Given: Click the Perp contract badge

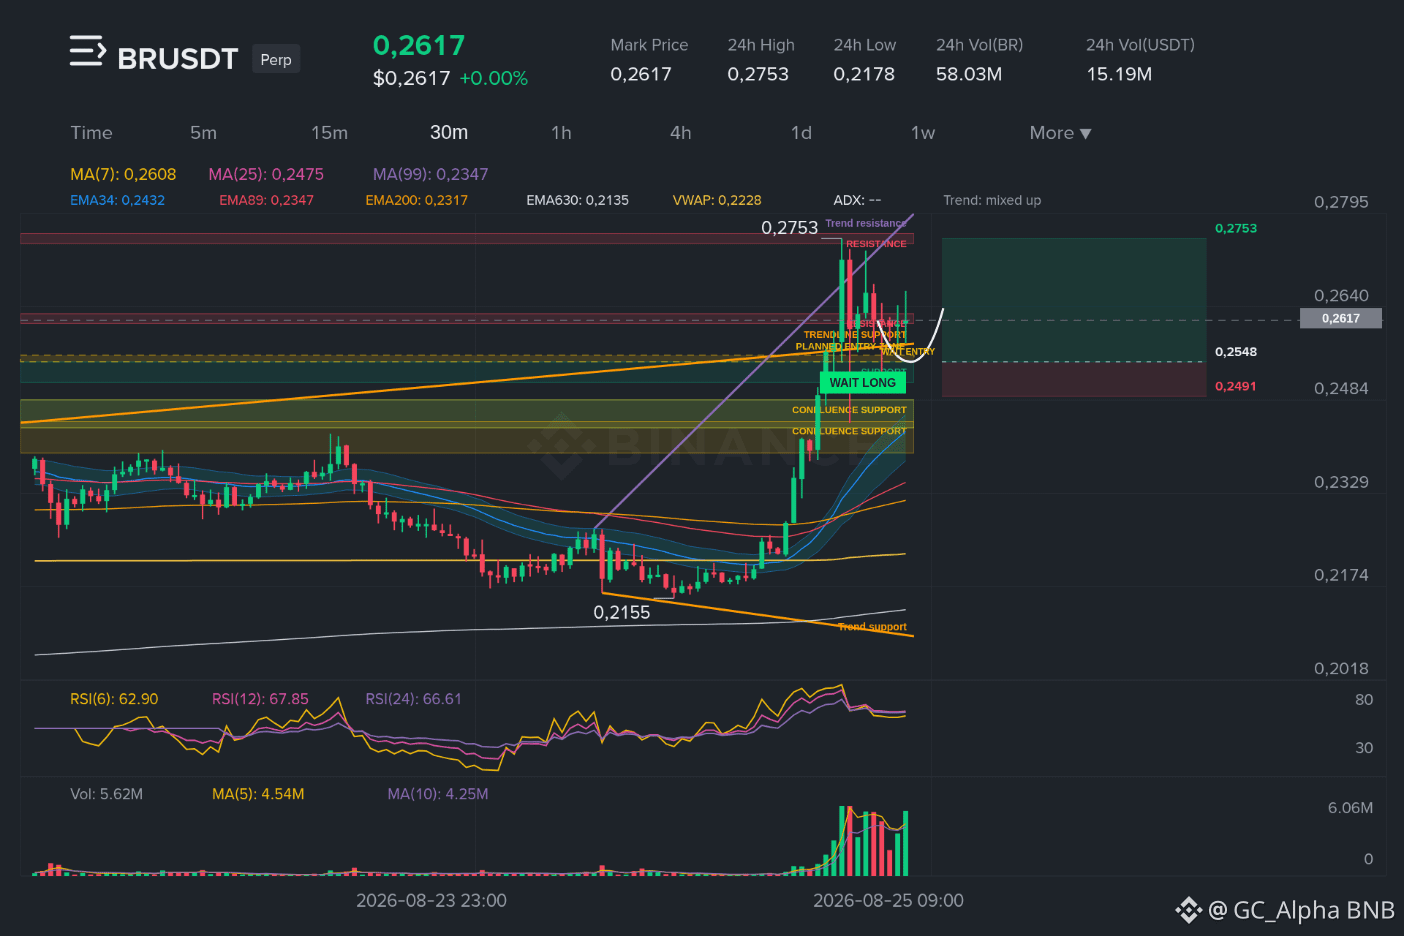Looking at the screenshot, I should (x=276, y=59).
